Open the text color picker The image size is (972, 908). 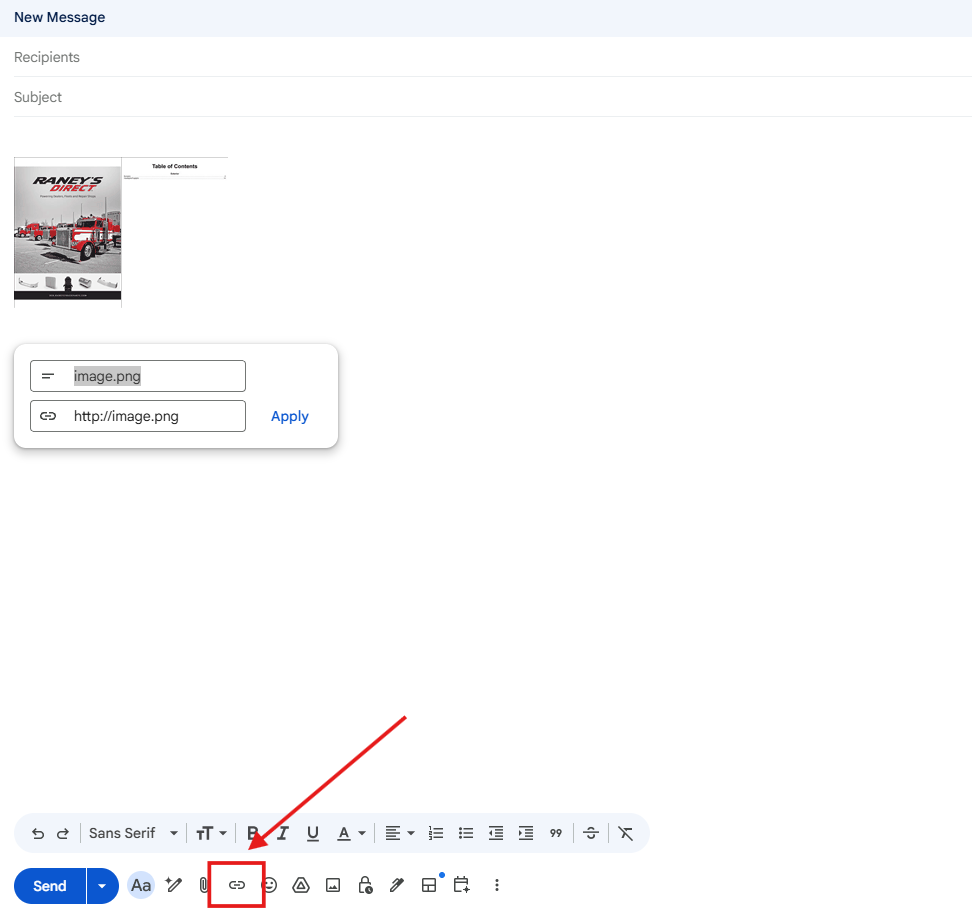click(x=350, y=833)
